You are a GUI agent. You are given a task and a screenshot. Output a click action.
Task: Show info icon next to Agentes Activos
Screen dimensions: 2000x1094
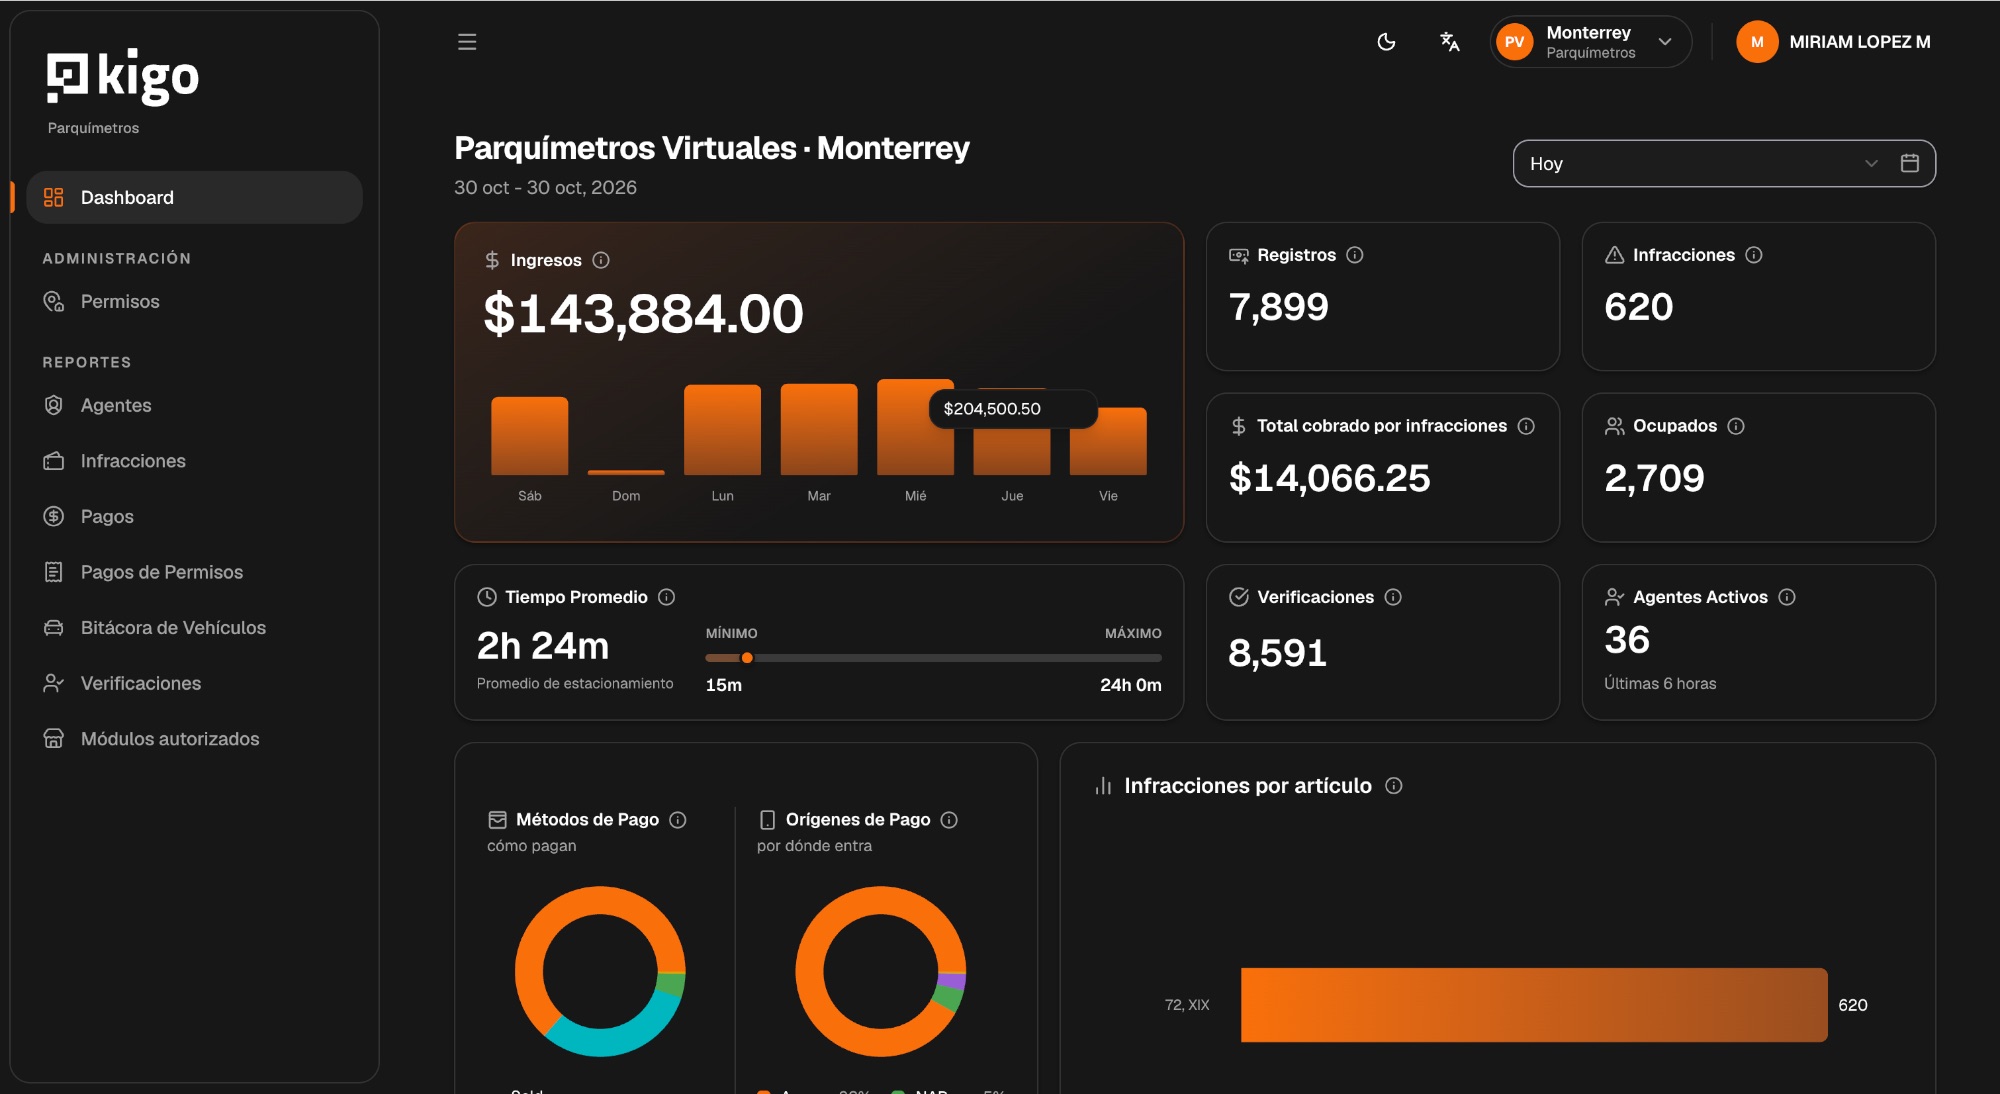1787,597
